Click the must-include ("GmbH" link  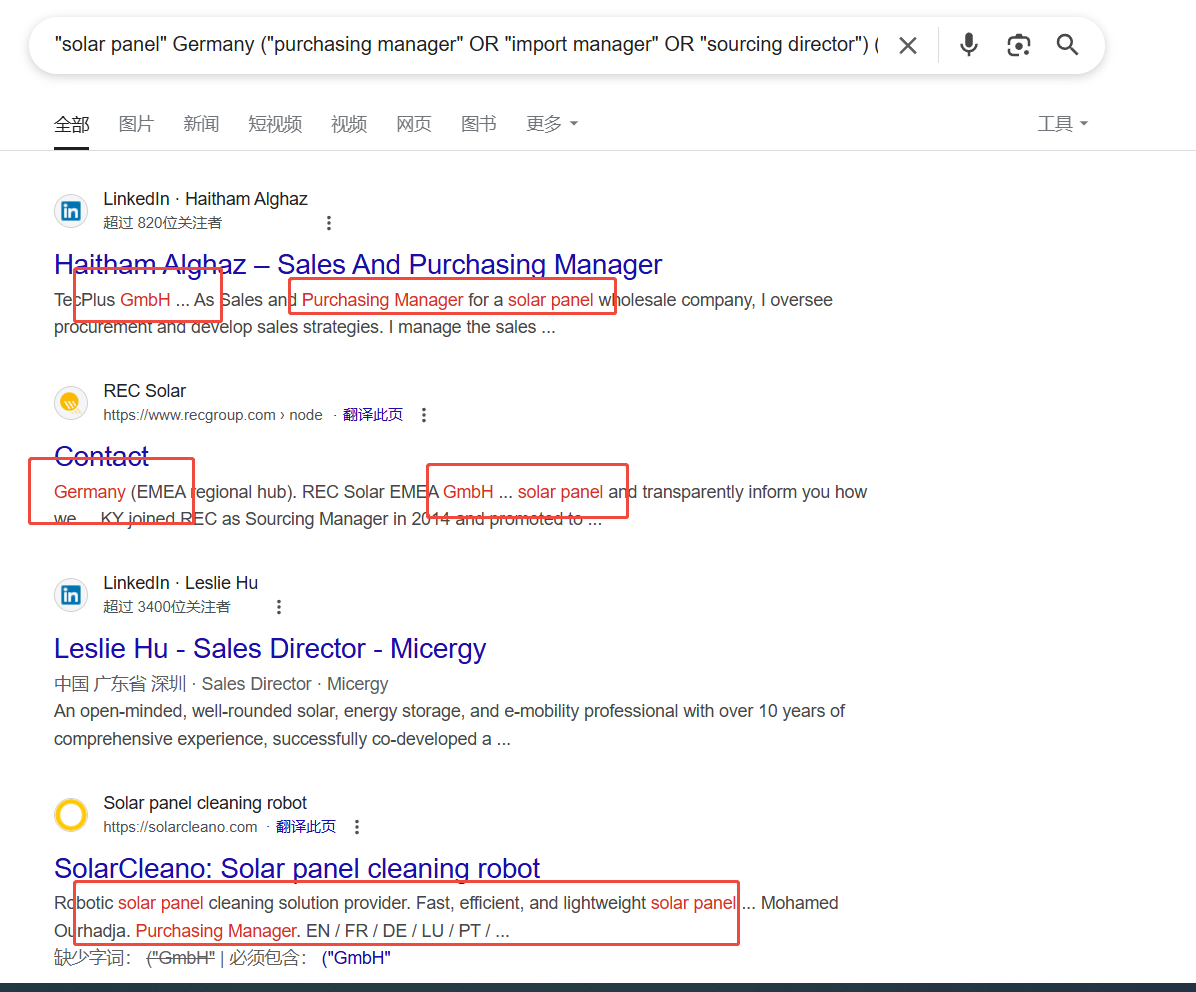(356, 958)
